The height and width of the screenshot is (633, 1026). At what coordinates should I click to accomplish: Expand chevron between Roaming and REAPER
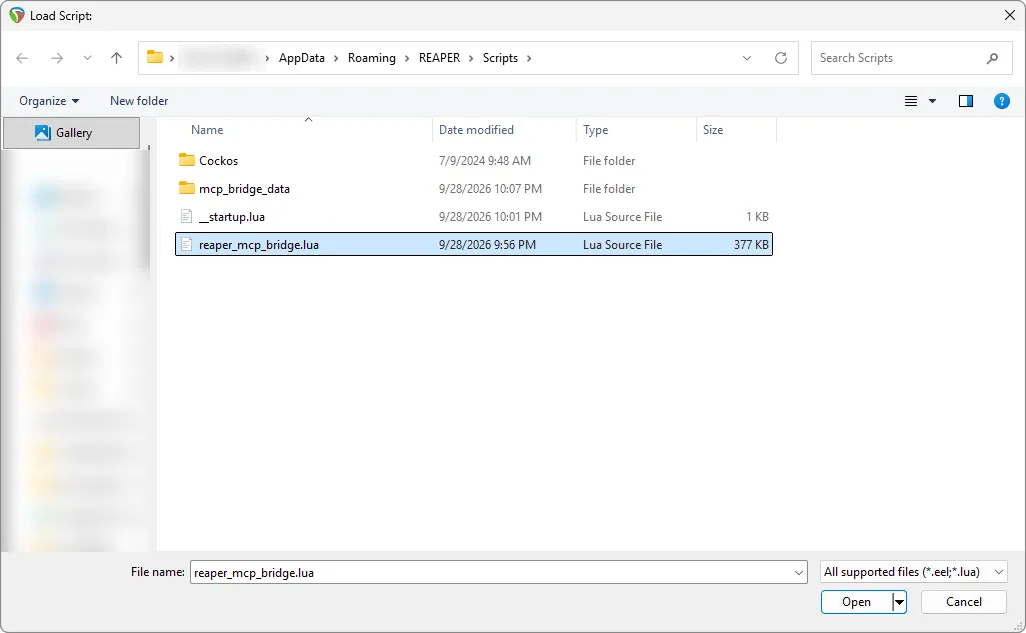[x=407, y=58]
